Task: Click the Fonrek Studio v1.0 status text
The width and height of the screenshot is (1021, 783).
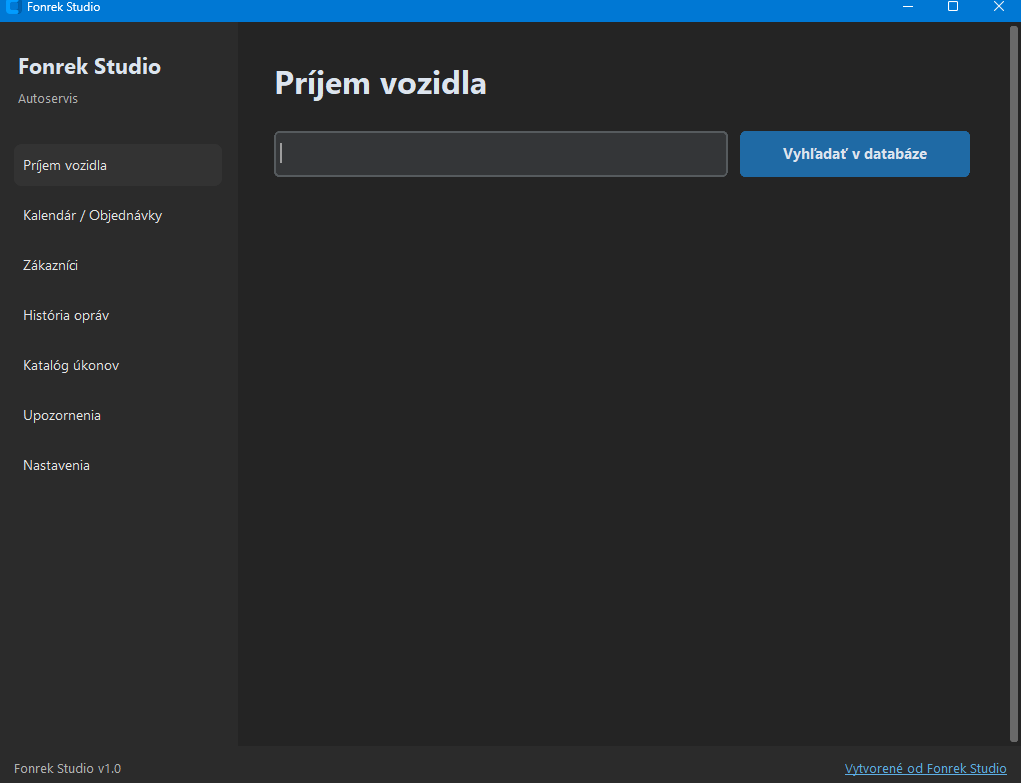Action: [x=68, y=769]
